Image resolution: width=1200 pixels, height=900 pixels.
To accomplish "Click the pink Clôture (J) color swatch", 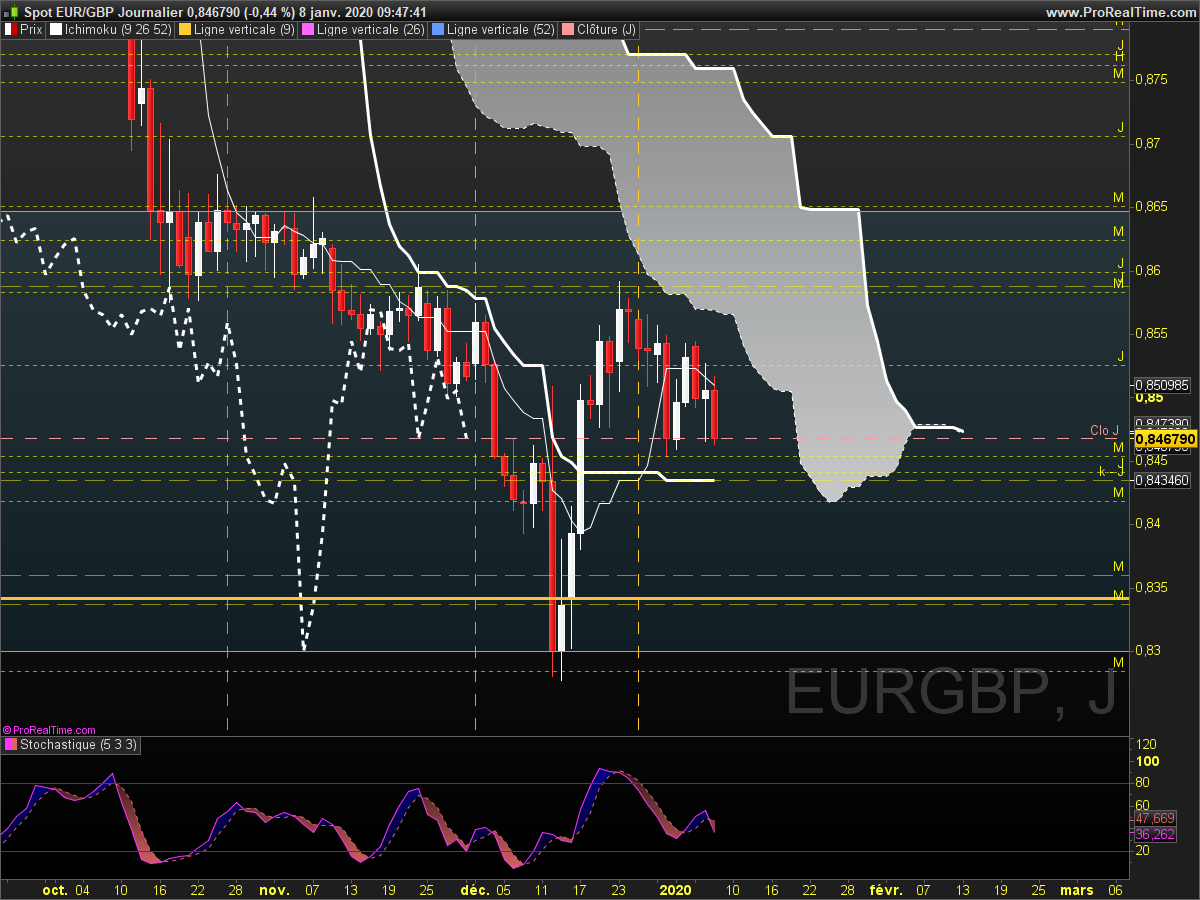I will coord(566,30).
